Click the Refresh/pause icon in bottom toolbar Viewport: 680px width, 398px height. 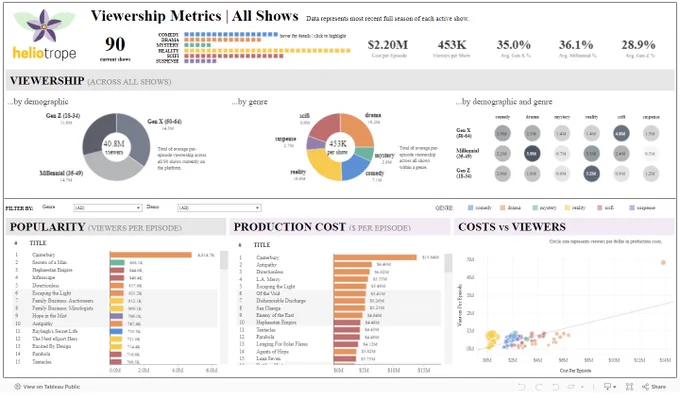[571, 387]
